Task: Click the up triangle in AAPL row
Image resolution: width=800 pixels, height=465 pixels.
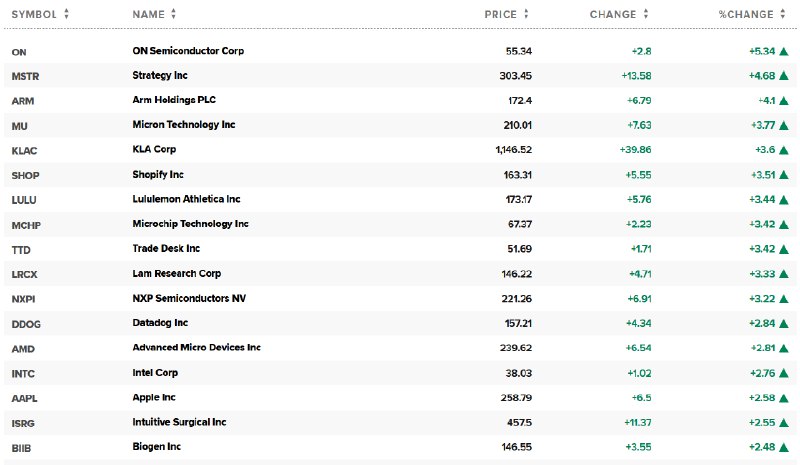Action: coord(784,398)
